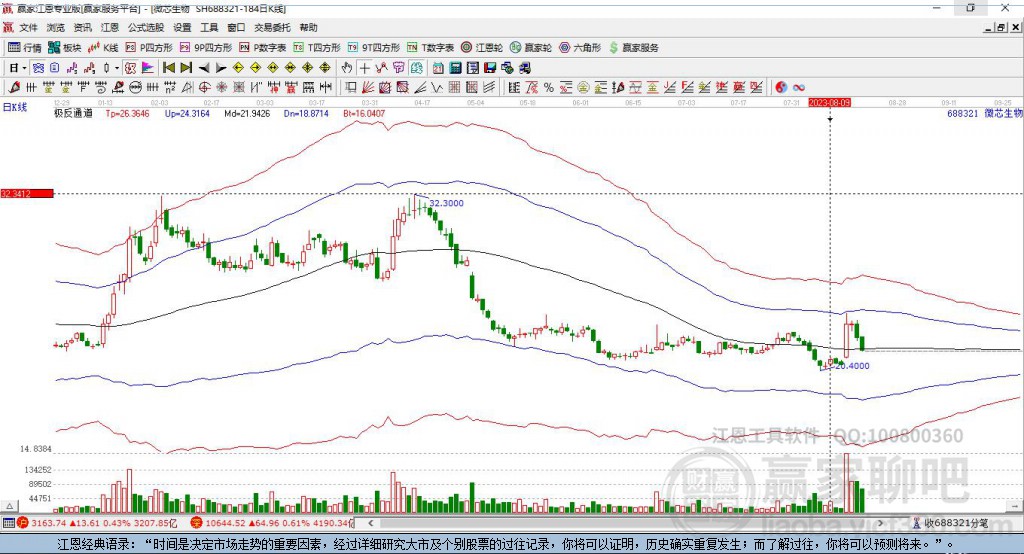The width and height of the screenshot is (1024, 554).
Task: Select the Gann fan lines icon
Action: pos(368,87)
